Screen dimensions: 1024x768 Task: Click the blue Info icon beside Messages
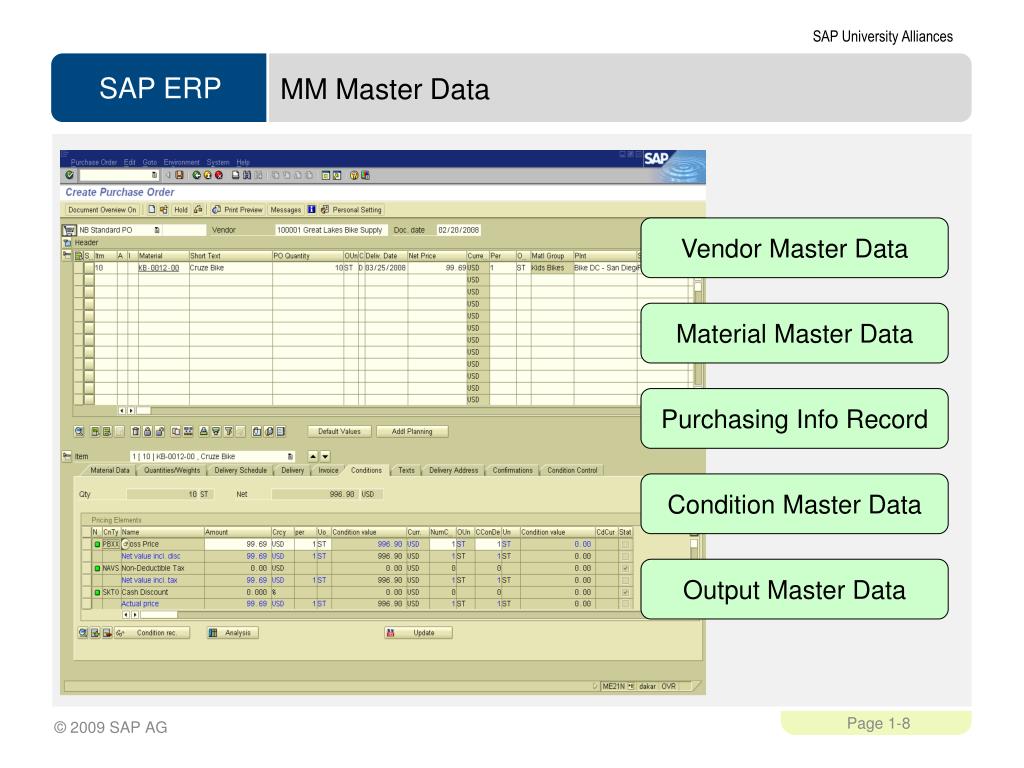312,210
